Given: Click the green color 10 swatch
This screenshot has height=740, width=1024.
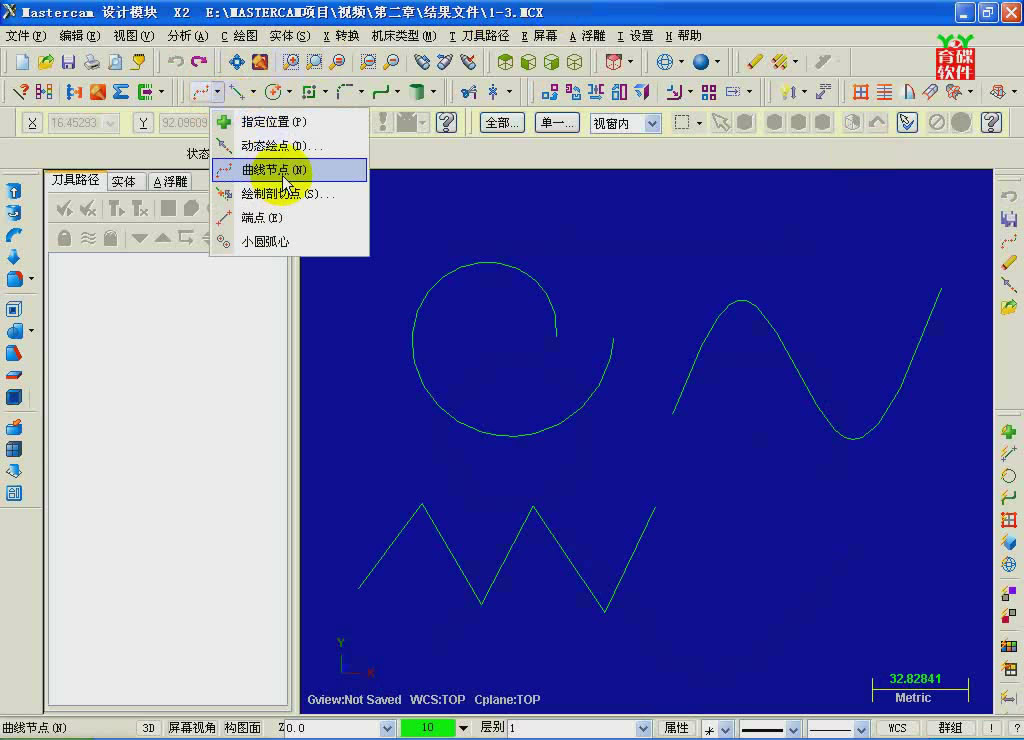Looking at the screenshot, I should click(x=428, y=728).
